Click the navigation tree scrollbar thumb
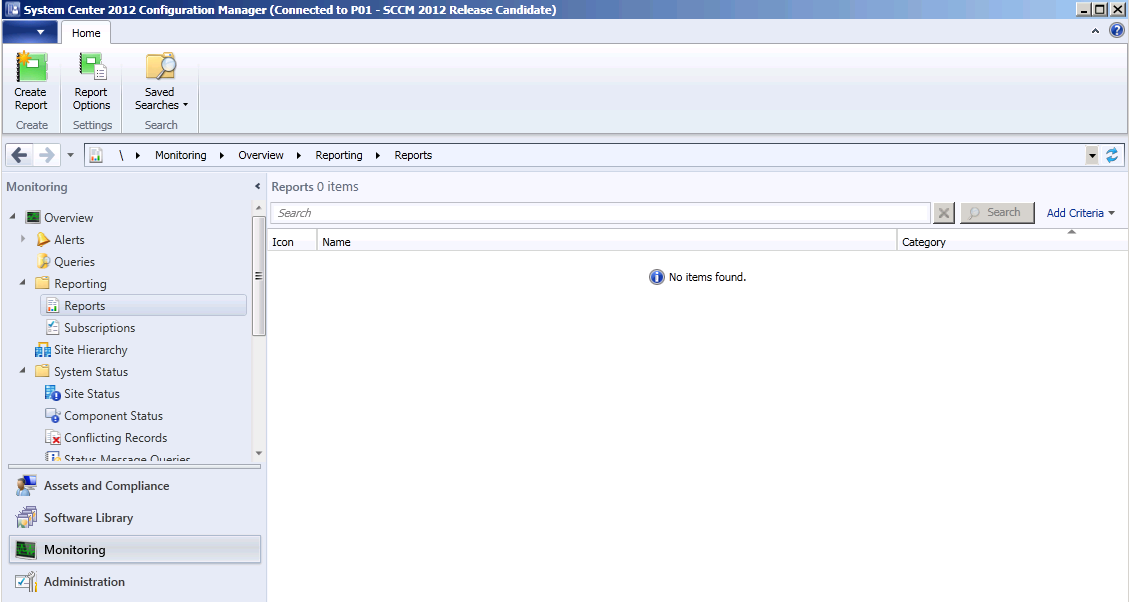 click(258, 276)
